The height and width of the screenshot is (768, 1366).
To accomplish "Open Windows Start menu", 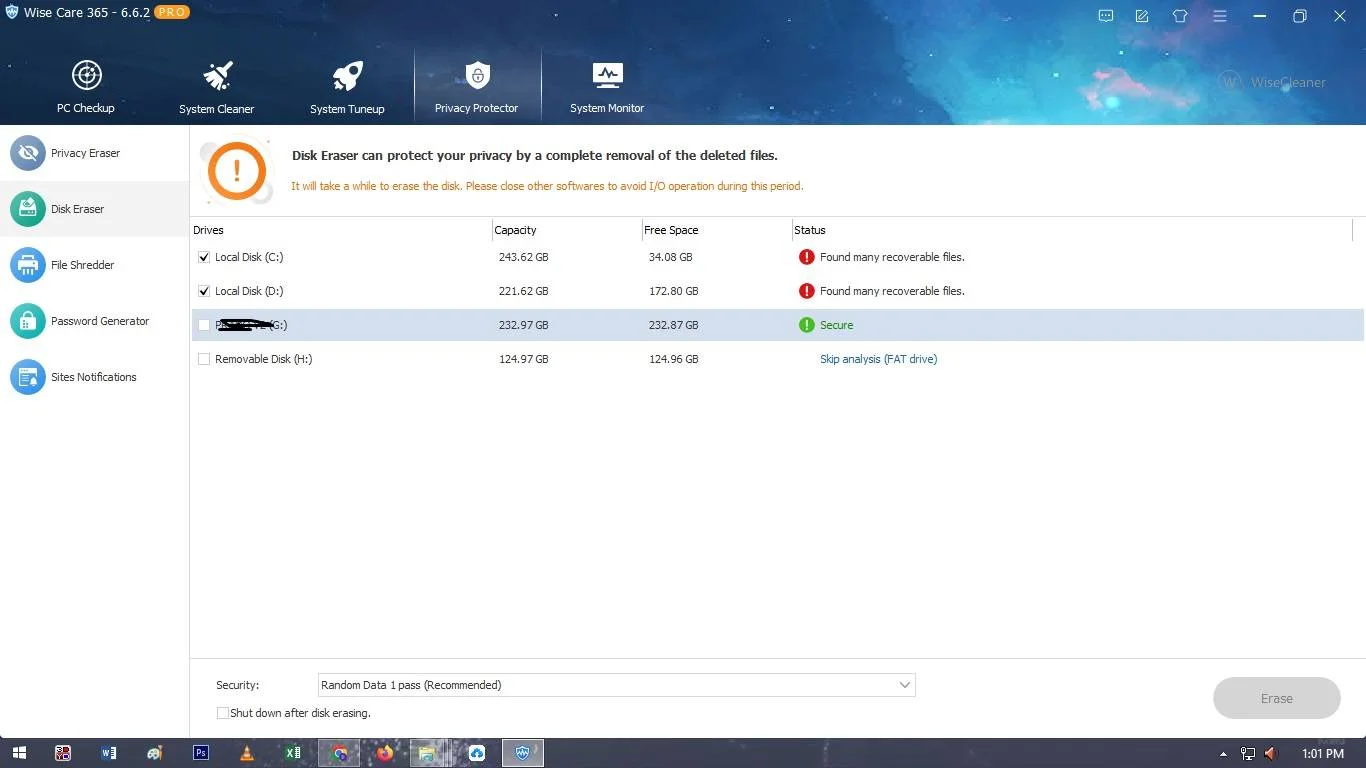I will pyautogui.click(x=18, y=753).
